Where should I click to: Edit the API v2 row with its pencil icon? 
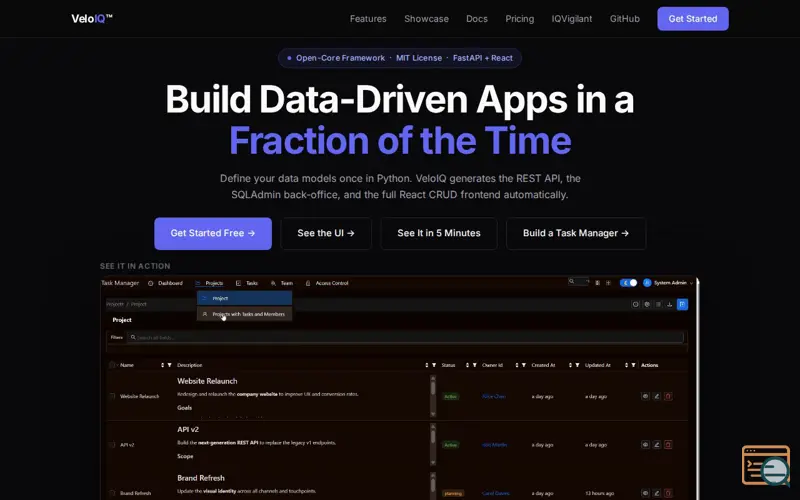(657, 444)
